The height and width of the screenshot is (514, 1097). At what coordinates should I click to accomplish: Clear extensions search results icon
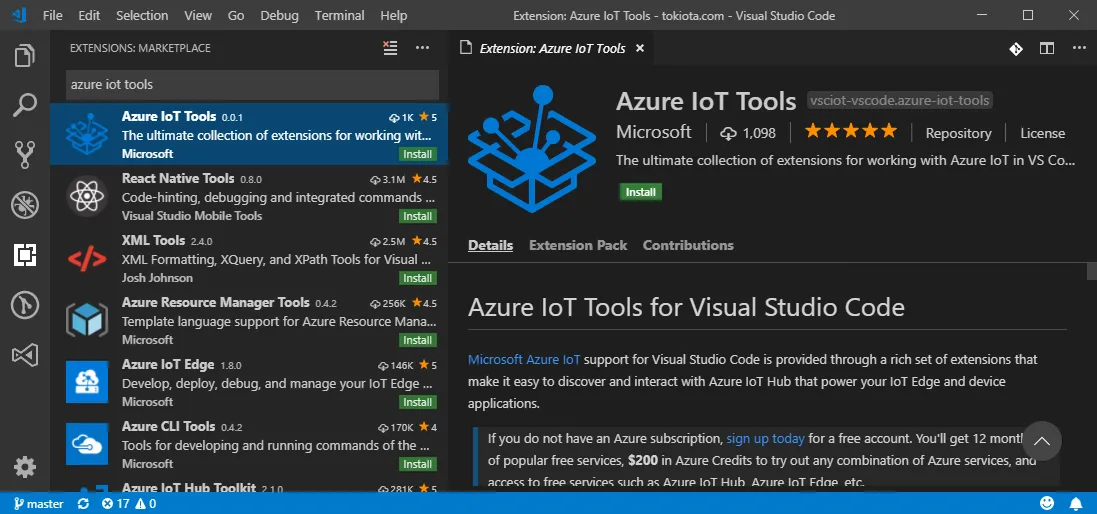(x=390, y=48)
